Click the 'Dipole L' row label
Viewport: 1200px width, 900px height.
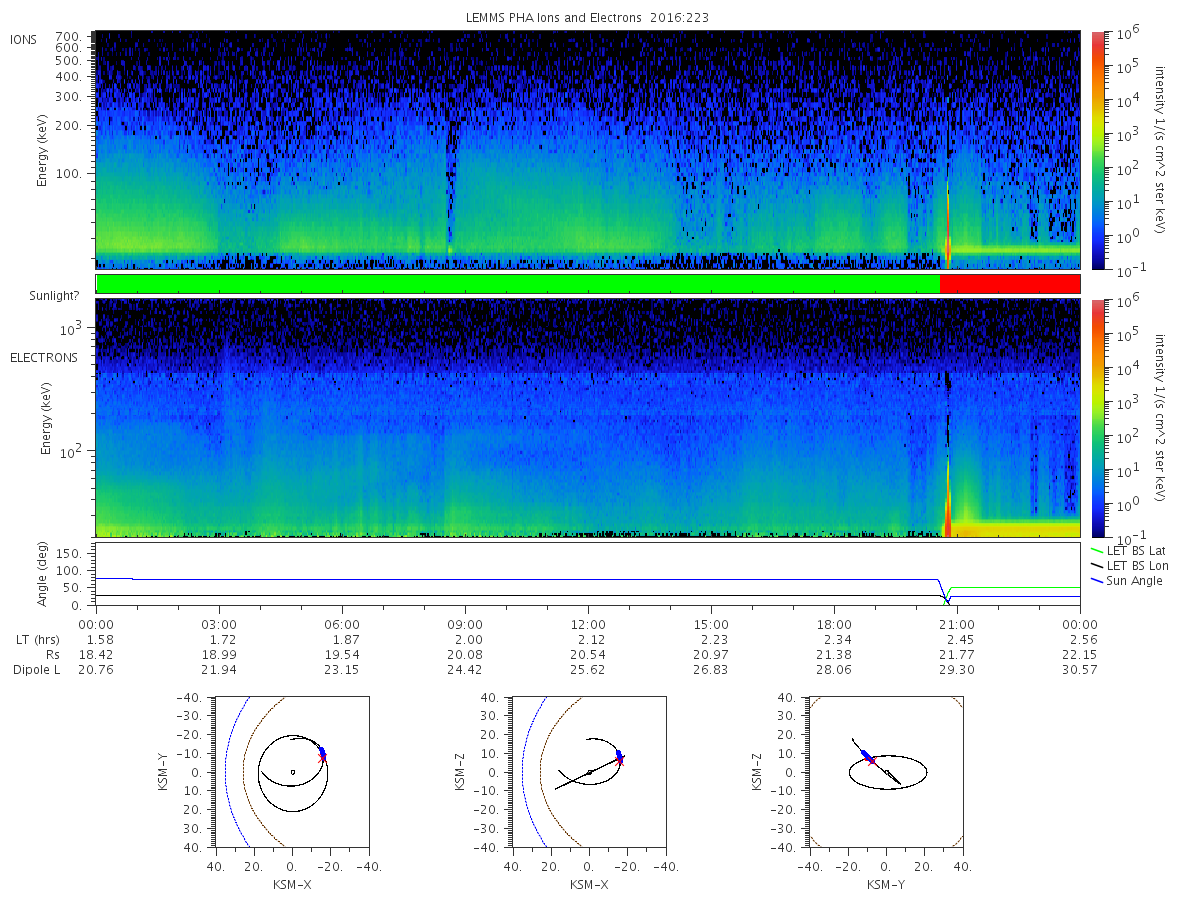36,669
